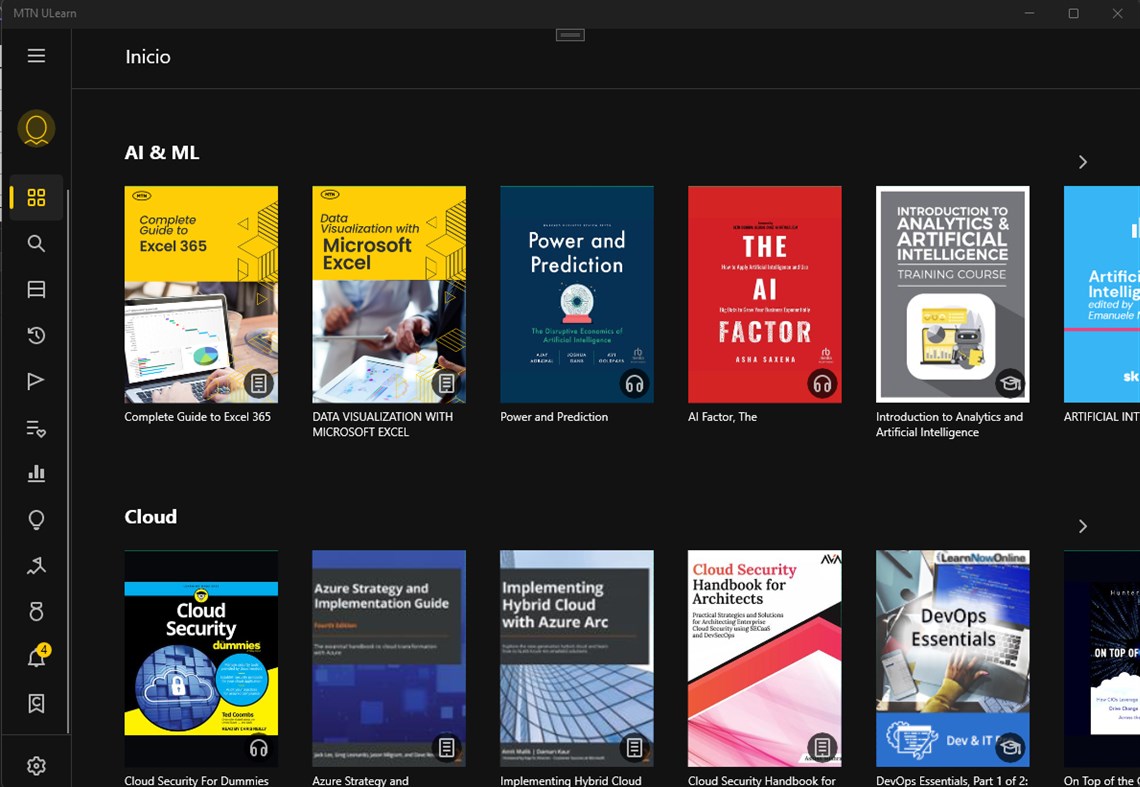Open the Cloud Security For Dummies cover
The width and height of the screenshot is (1140, 787).
point(201,658)
